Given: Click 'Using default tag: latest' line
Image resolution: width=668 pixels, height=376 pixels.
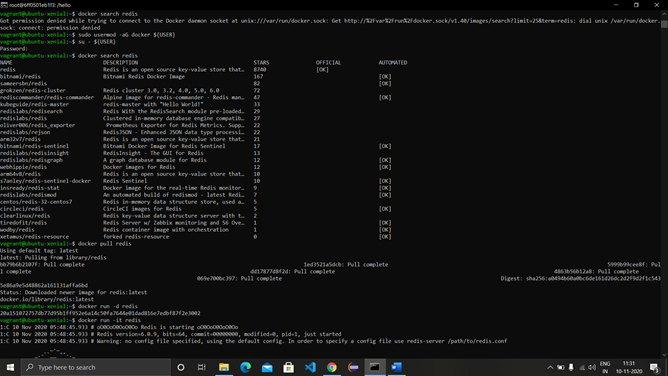Looking at the screenshot, I should [x=39, y=251].
